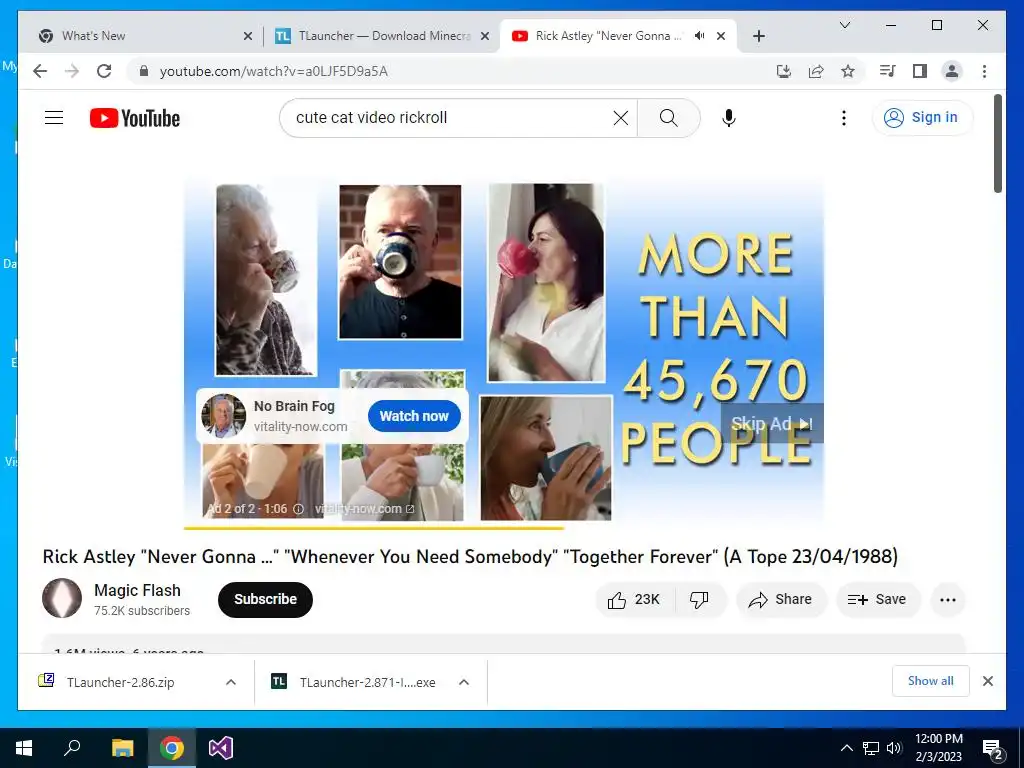Viewport: 1024px width, 768px height.
Task: Click Watch now ad button
Action: [414, 416]
